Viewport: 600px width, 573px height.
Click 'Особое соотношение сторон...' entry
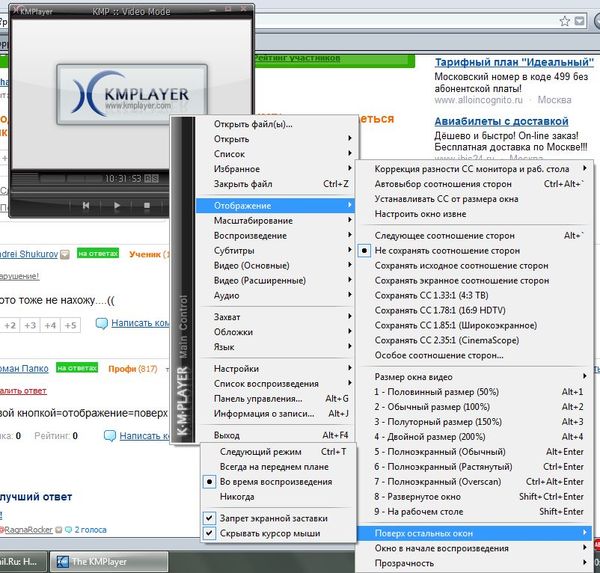474,355
